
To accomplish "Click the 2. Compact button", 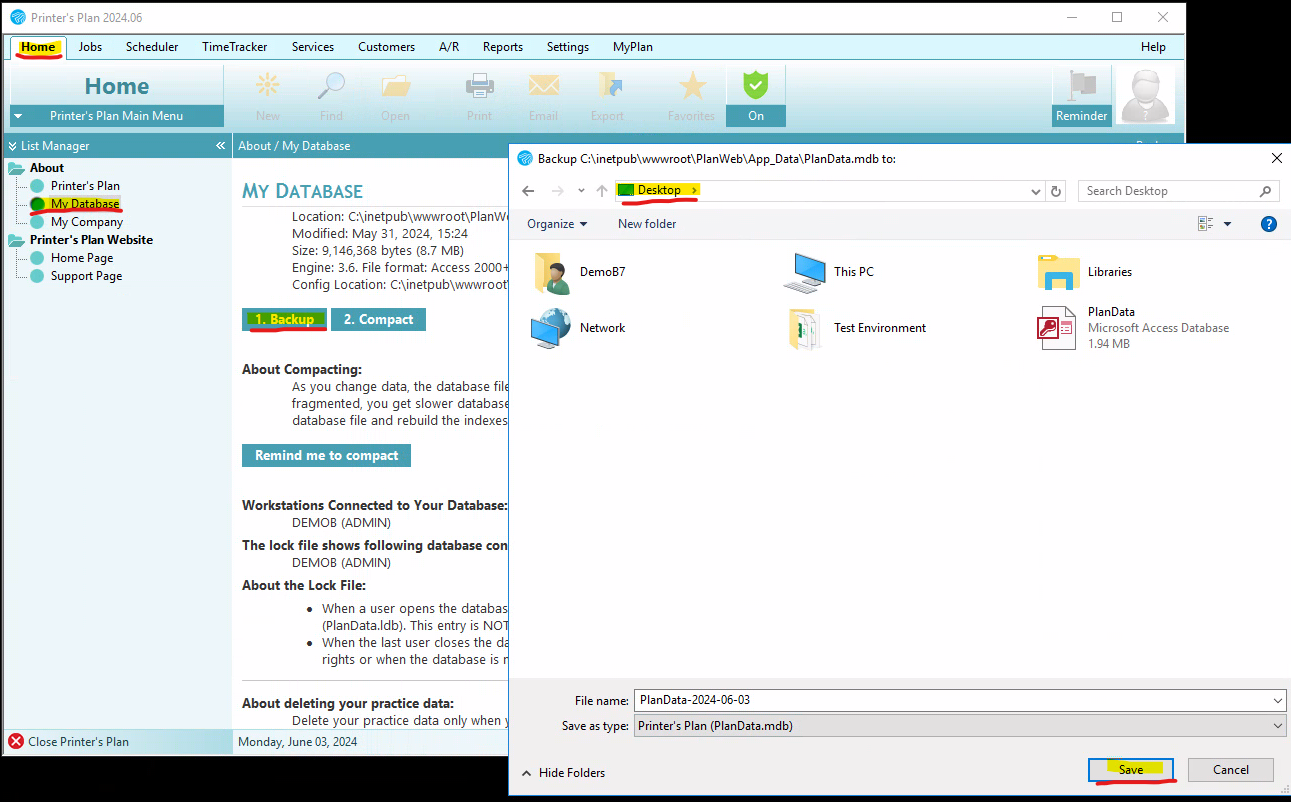I will pyautogui.click(x=378, y=319).
